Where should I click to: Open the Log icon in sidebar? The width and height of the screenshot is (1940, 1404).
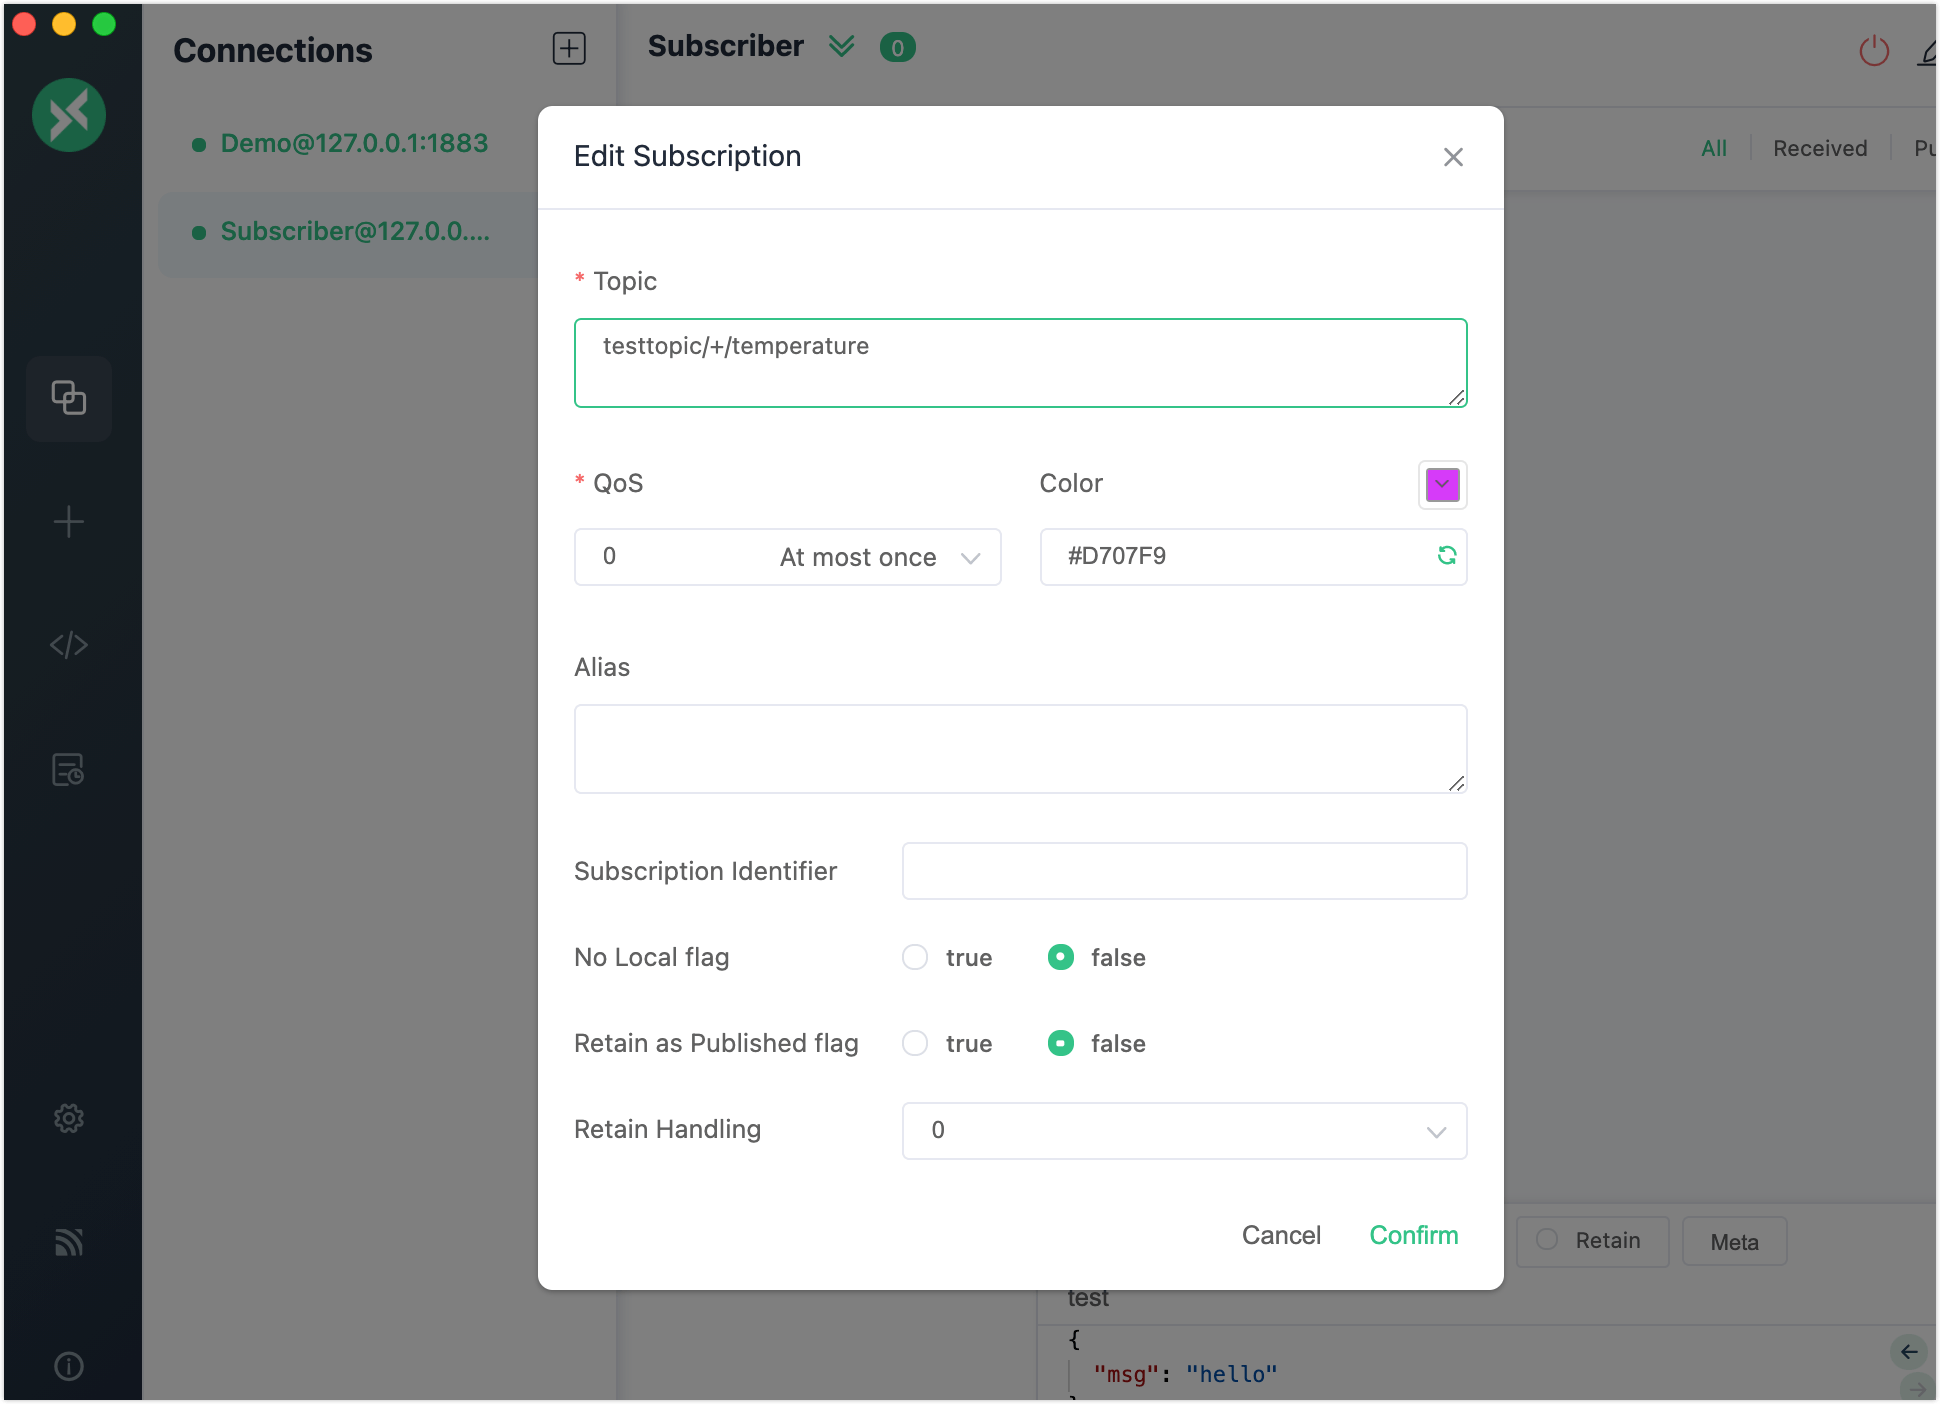coord(68,770)
